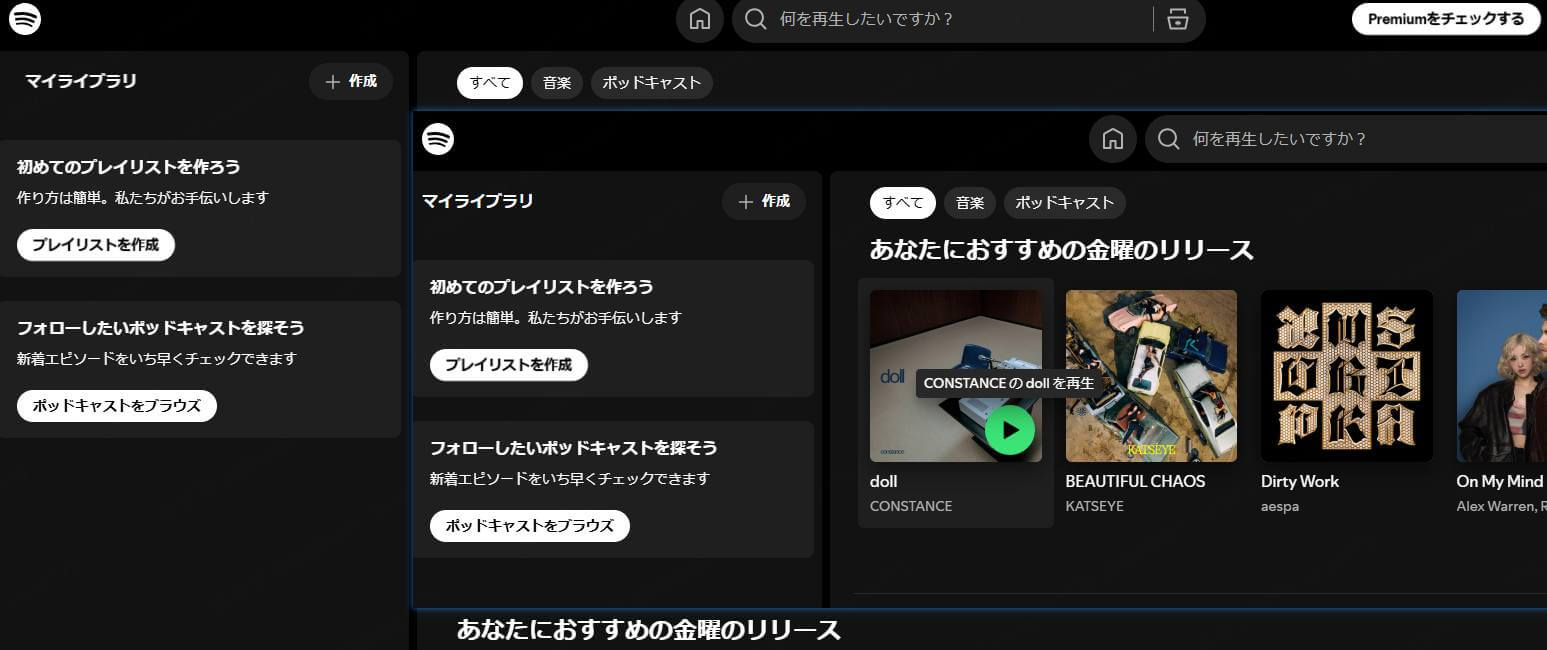Image resolution: width=1547 pixels, height=650 pixels.
Task: Click the magnifier icon in the top search bar
Action: (x=756, y=19)
